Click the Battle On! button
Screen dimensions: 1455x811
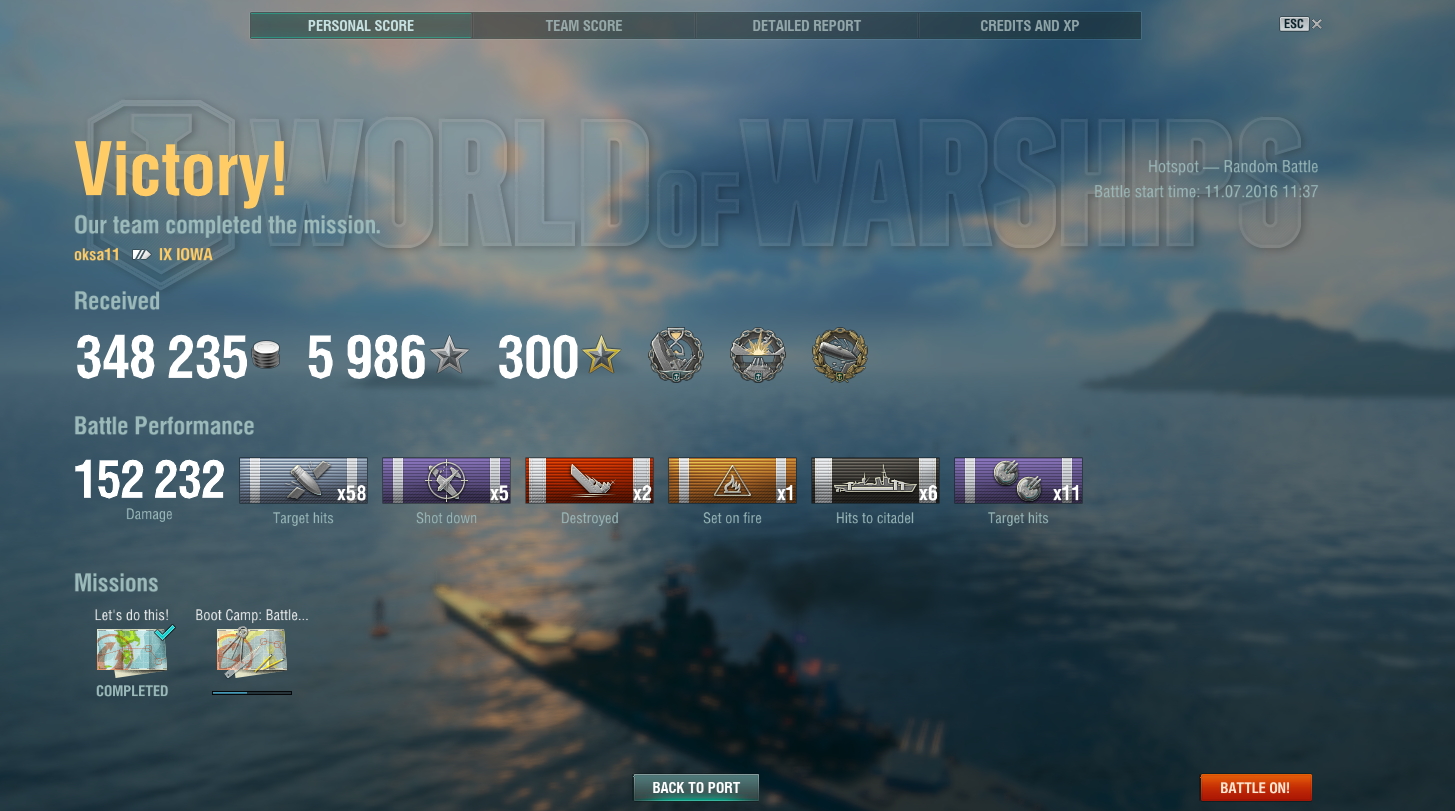coord(1256,788)
